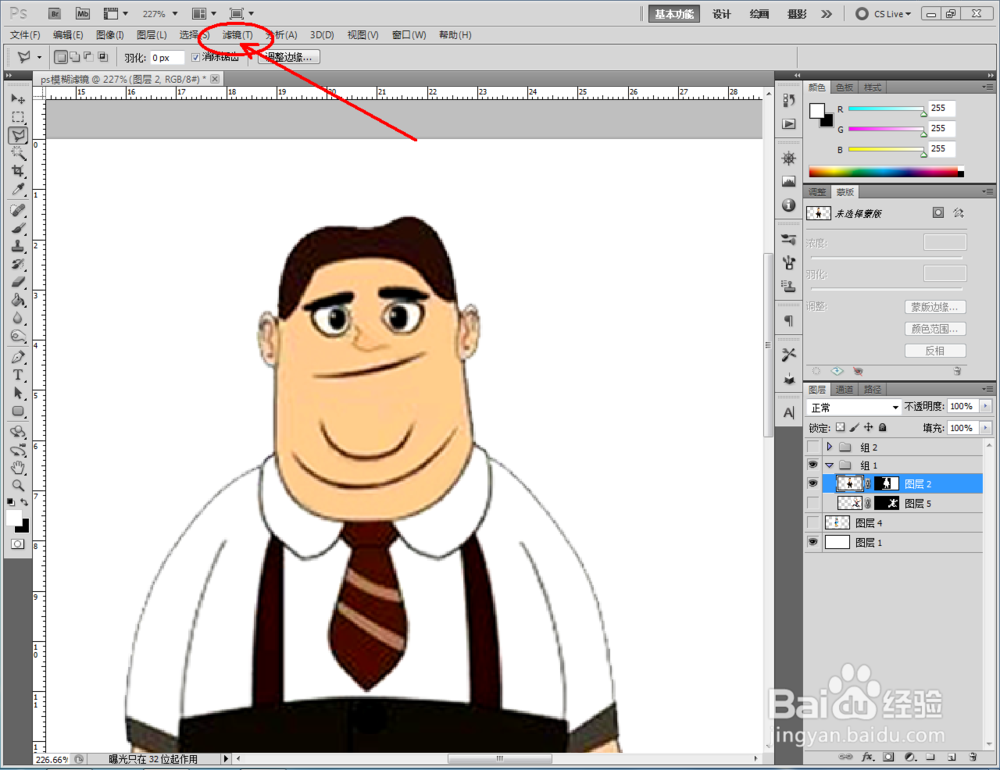Hide the group 组 1
The image size is (1000, 770).
[x=813, y=465]
